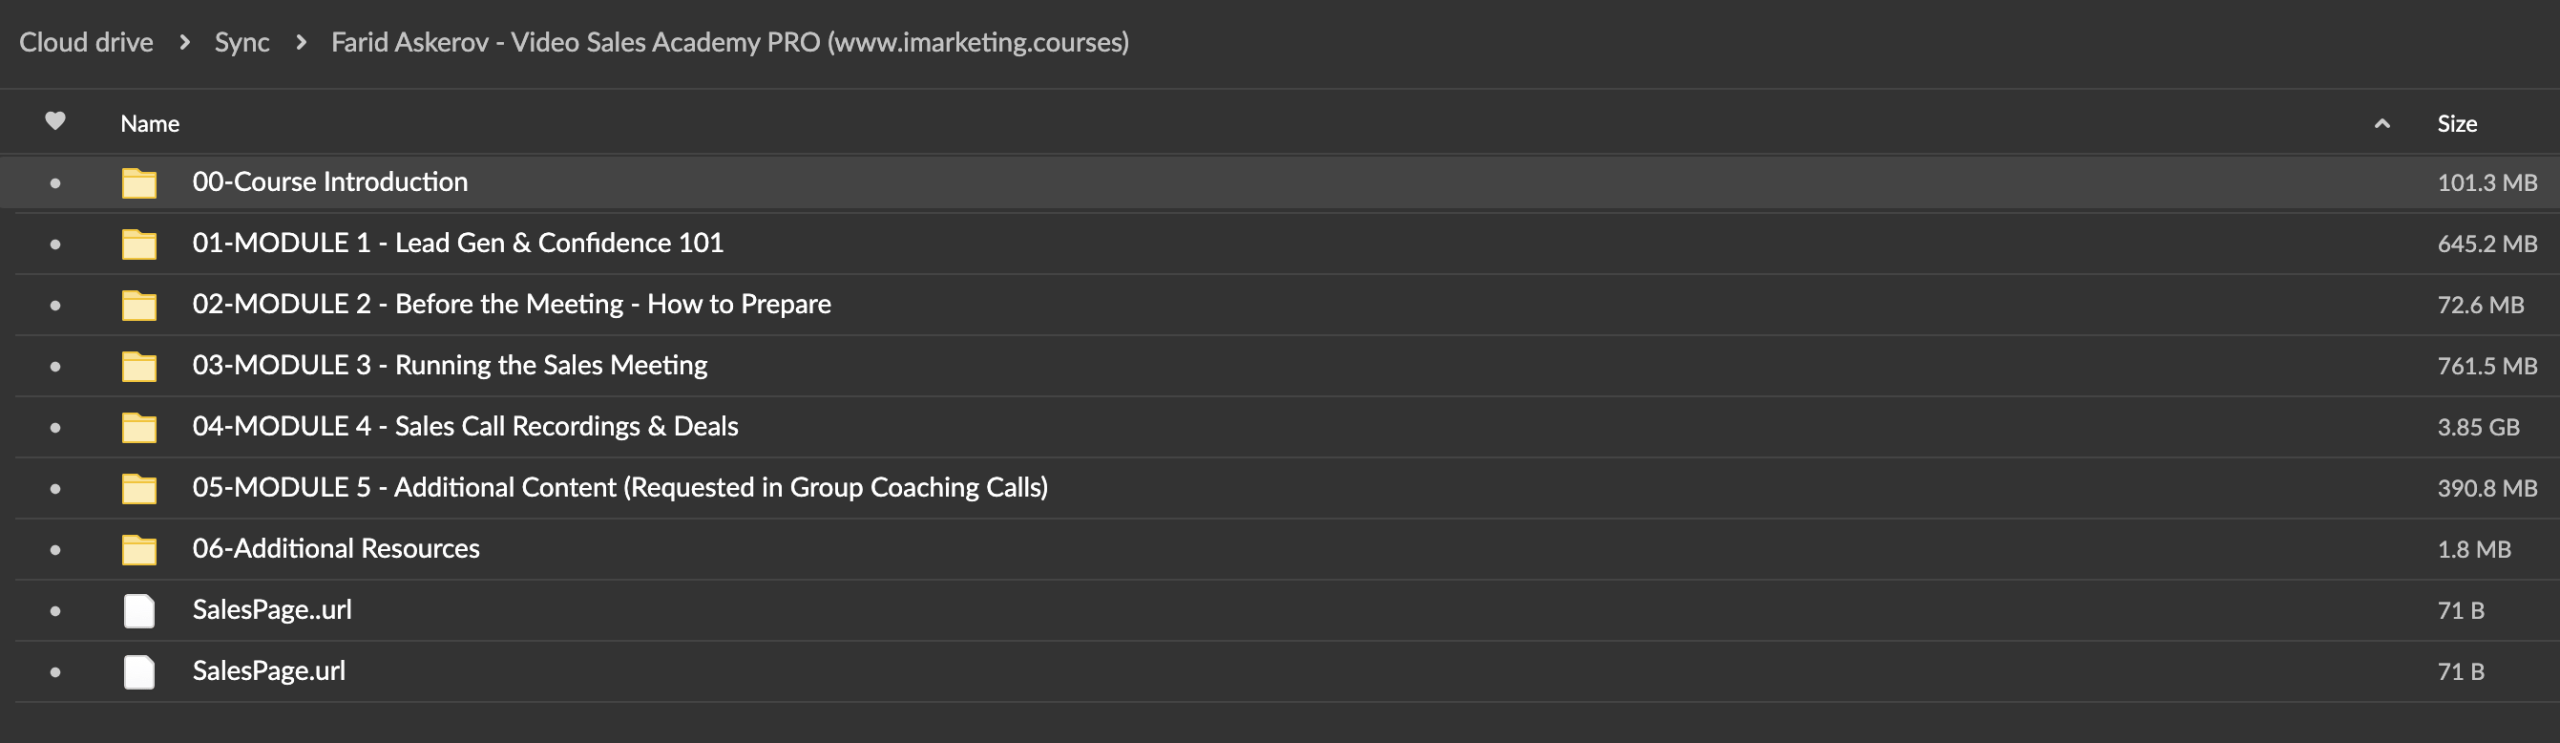Click the 101.3 MB size value
Viewport: 2560px width, 743px height.
[2487, 183]
